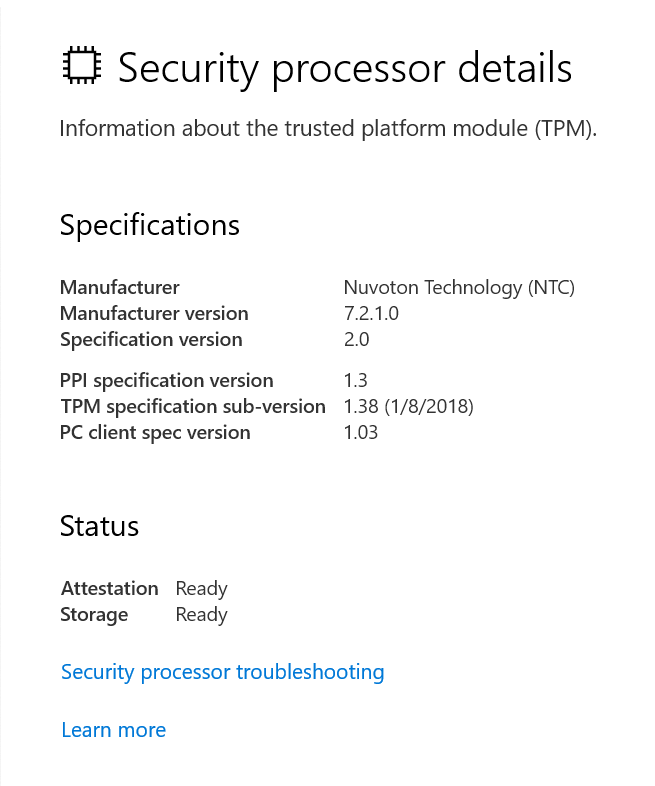The height and width of the screenshot is (786, 655).
Task: Click TPM specification sub-version label
Action: [193, 407]
